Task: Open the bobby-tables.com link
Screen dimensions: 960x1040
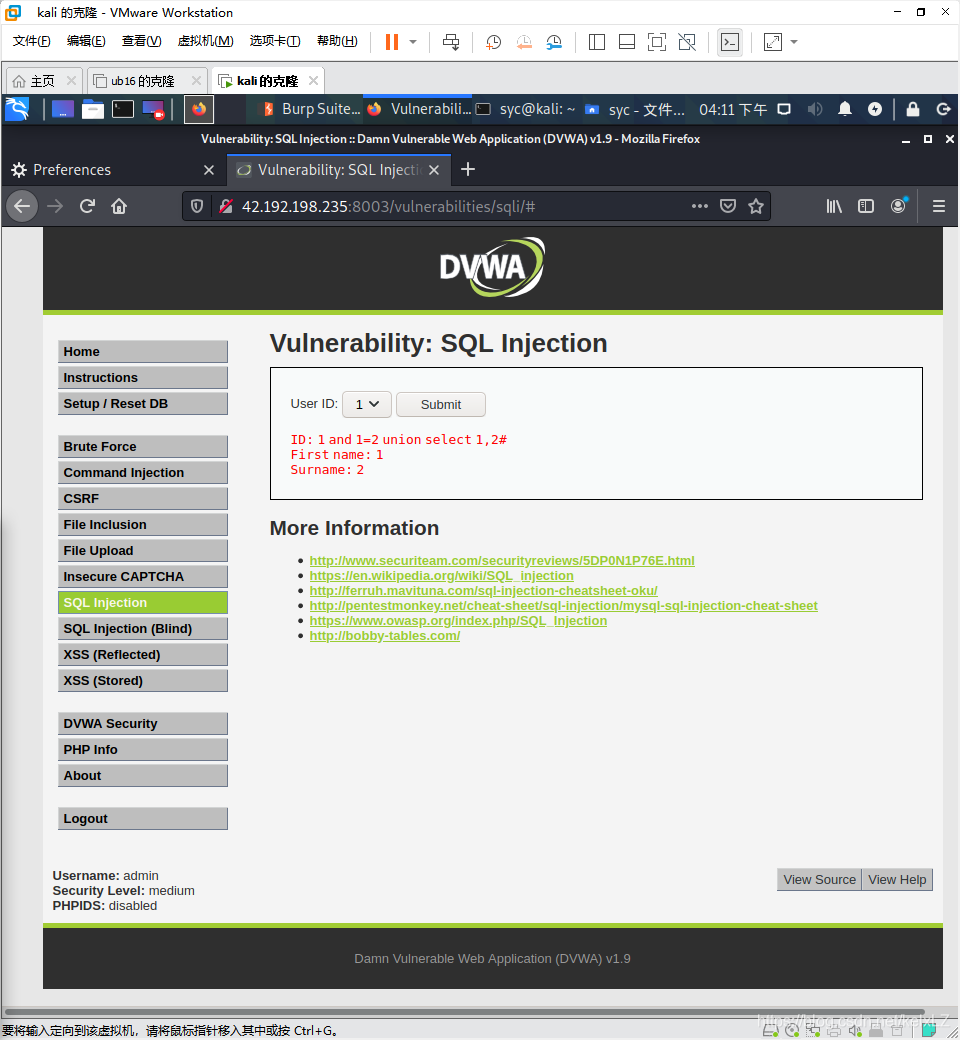Action: [x=385, y=635]
